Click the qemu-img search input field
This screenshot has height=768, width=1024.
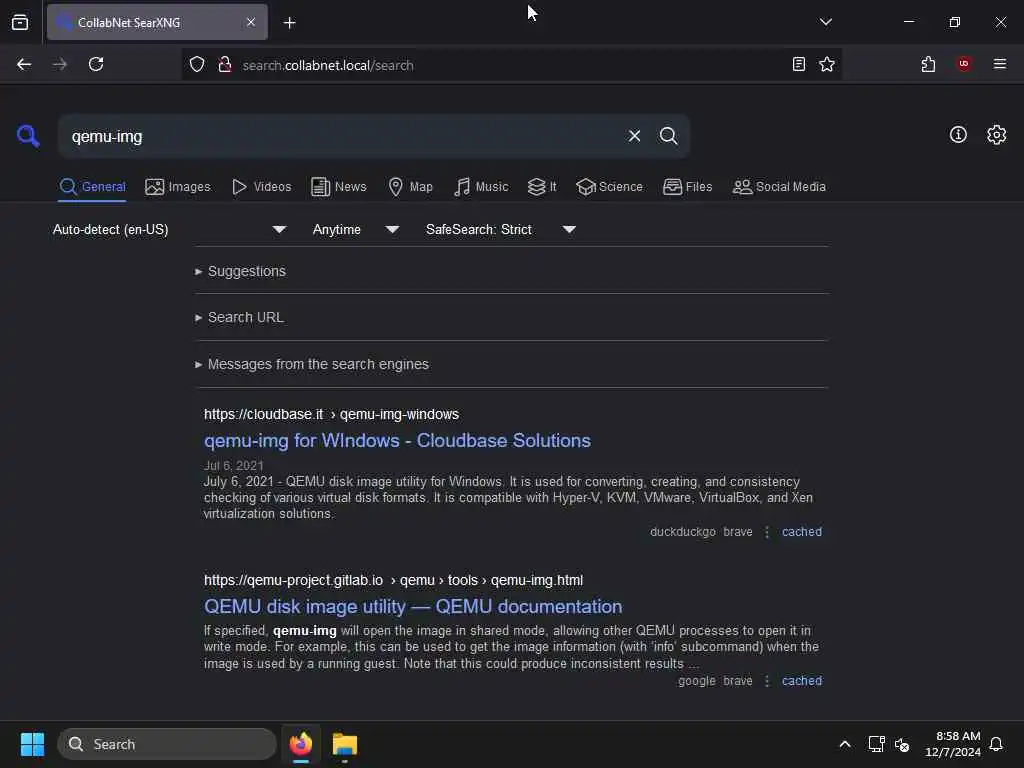pyautogui.click(x=340, y=136)
